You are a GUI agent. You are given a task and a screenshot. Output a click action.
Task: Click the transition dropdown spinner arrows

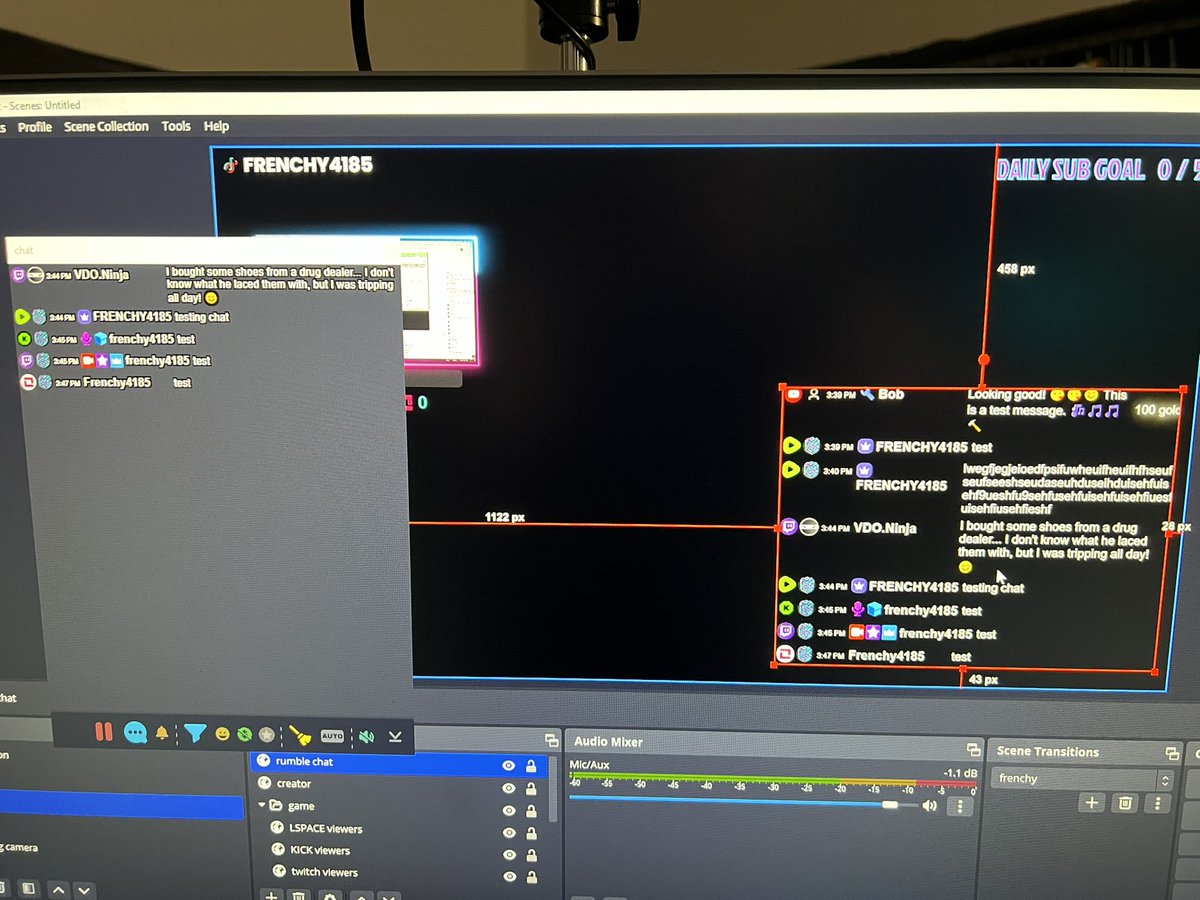point(1165,780)
